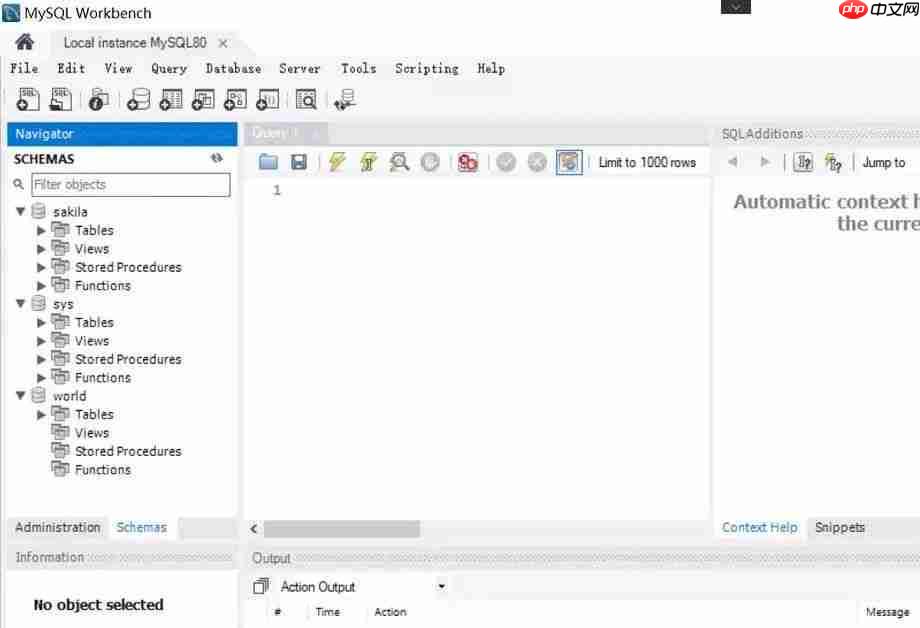Open the Action Output dropdown

(441, 586)
